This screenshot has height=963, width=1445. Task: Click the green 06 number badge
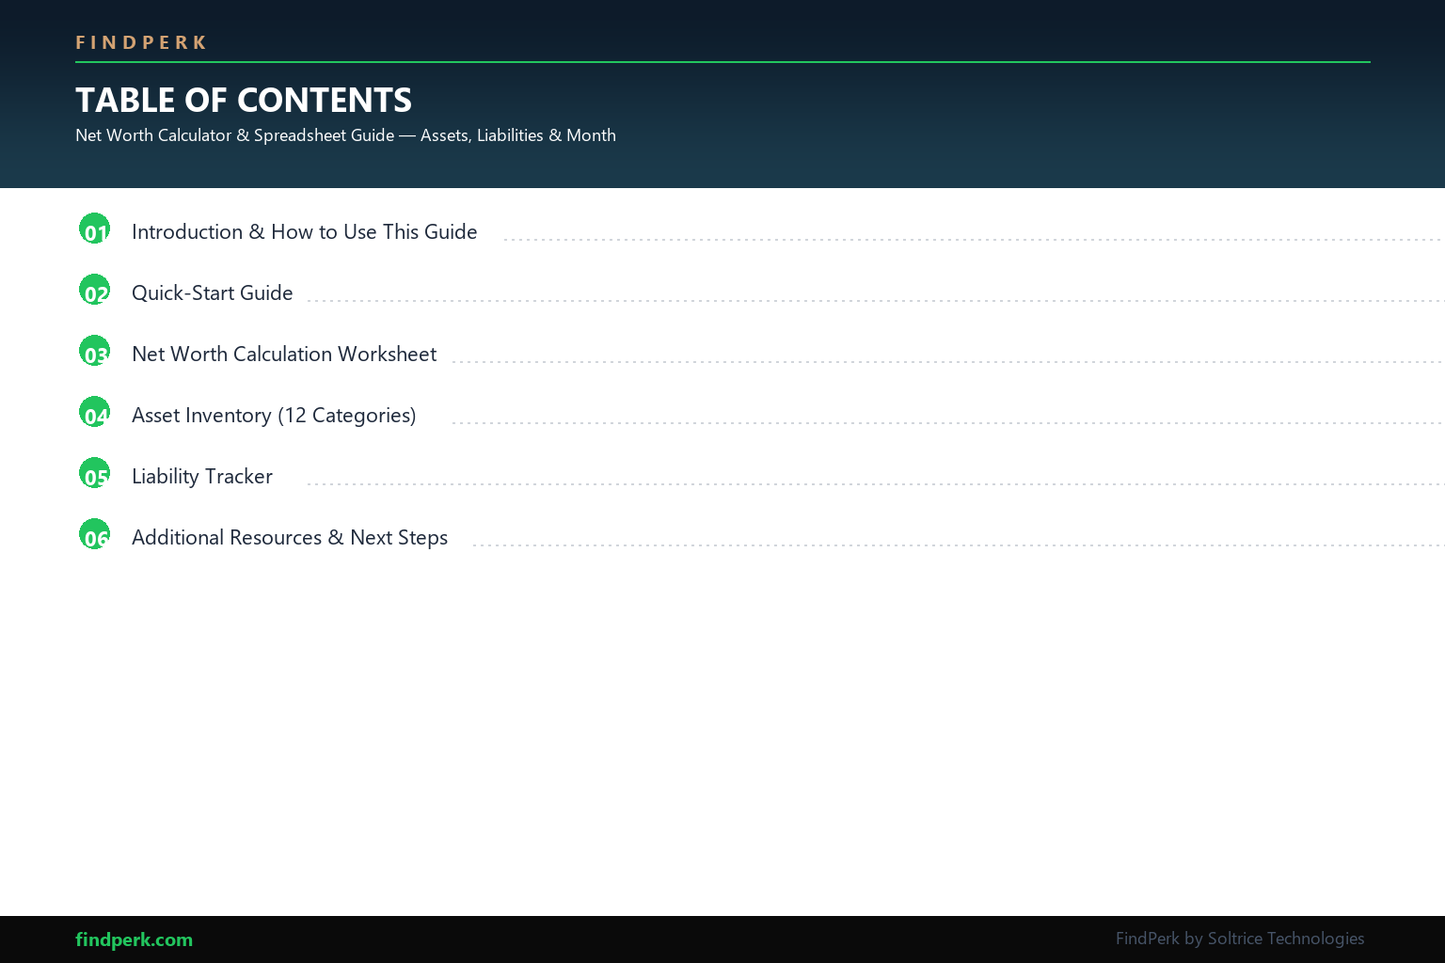pyautogui.click(x=94, y=533)
